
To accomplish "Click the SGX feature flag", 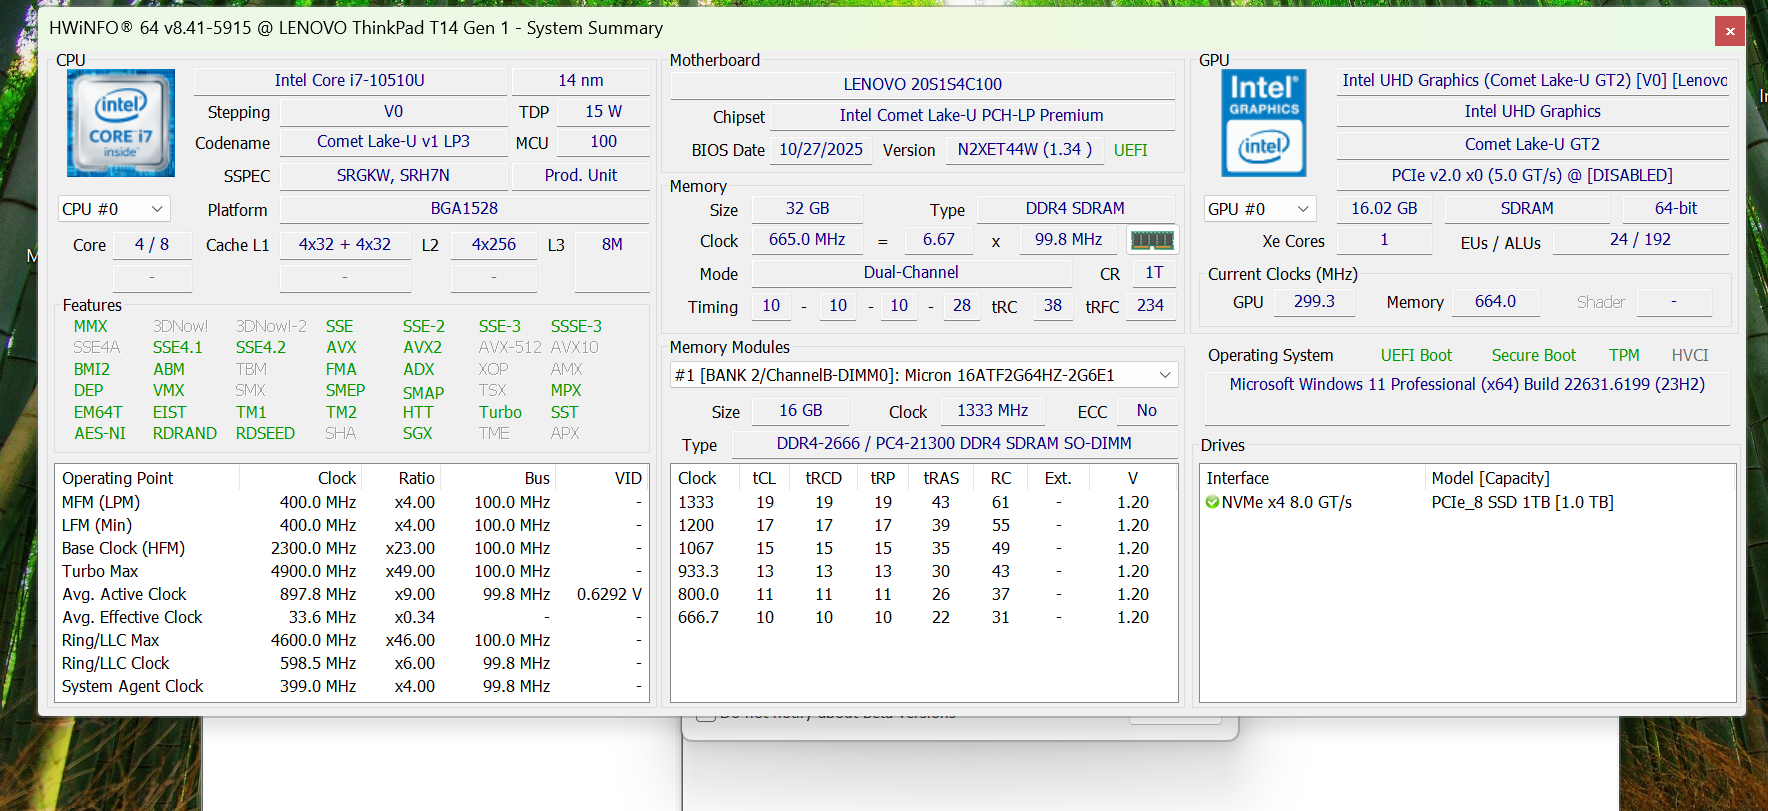I will (418, 433).
